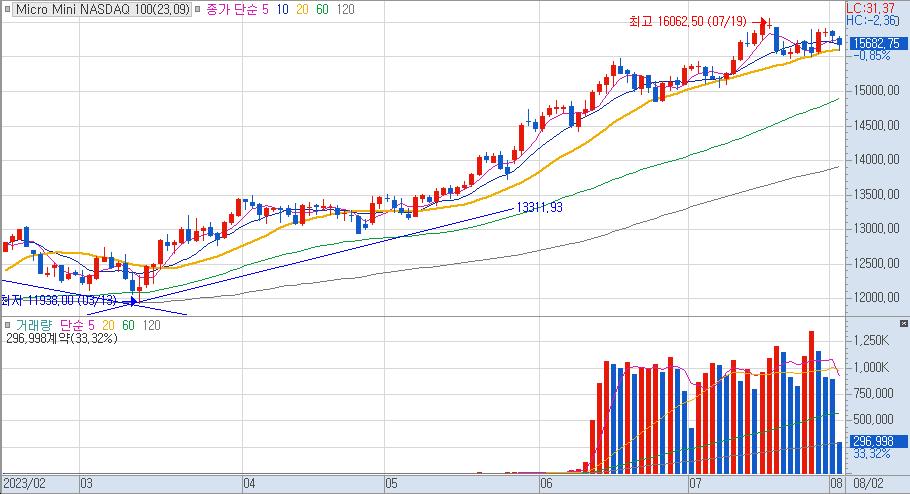Click the 13500,00 price axis label
Viewport: 910px width, 494px height.
tap(876, 194)
